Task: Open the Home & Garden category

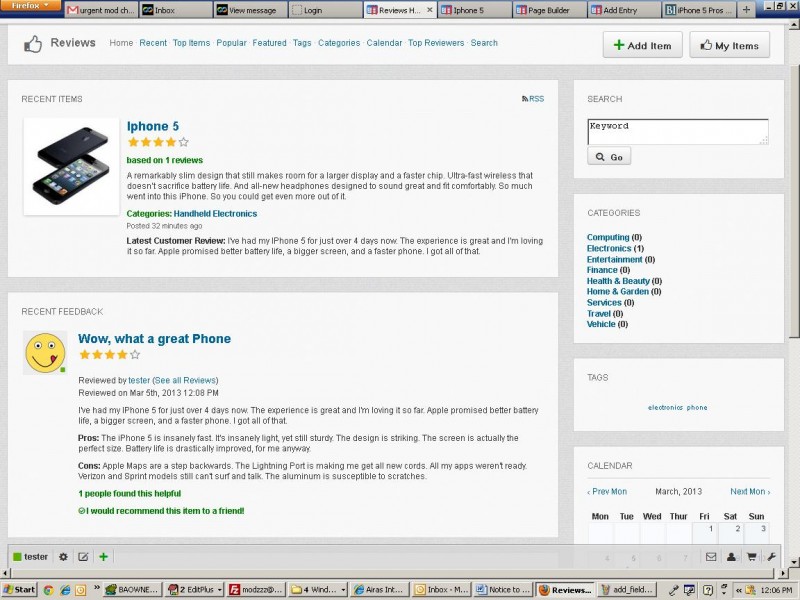Action: click(x=617, y=291)
